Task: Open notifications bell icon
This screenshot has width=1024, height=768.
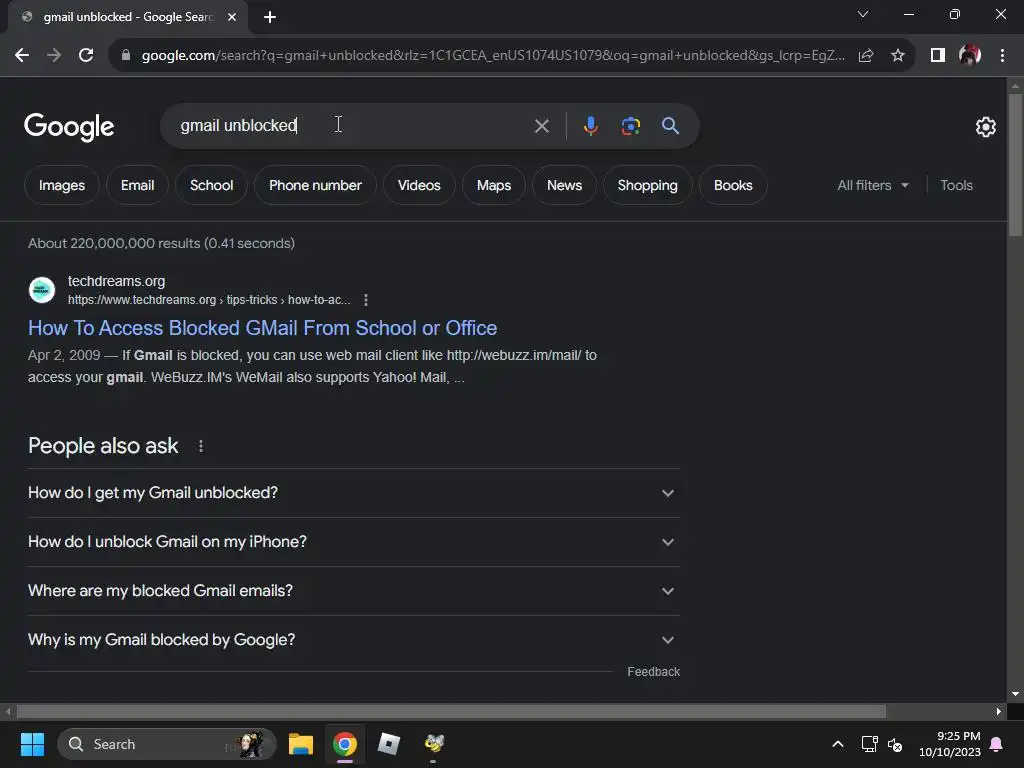Action: coord(997,744)
